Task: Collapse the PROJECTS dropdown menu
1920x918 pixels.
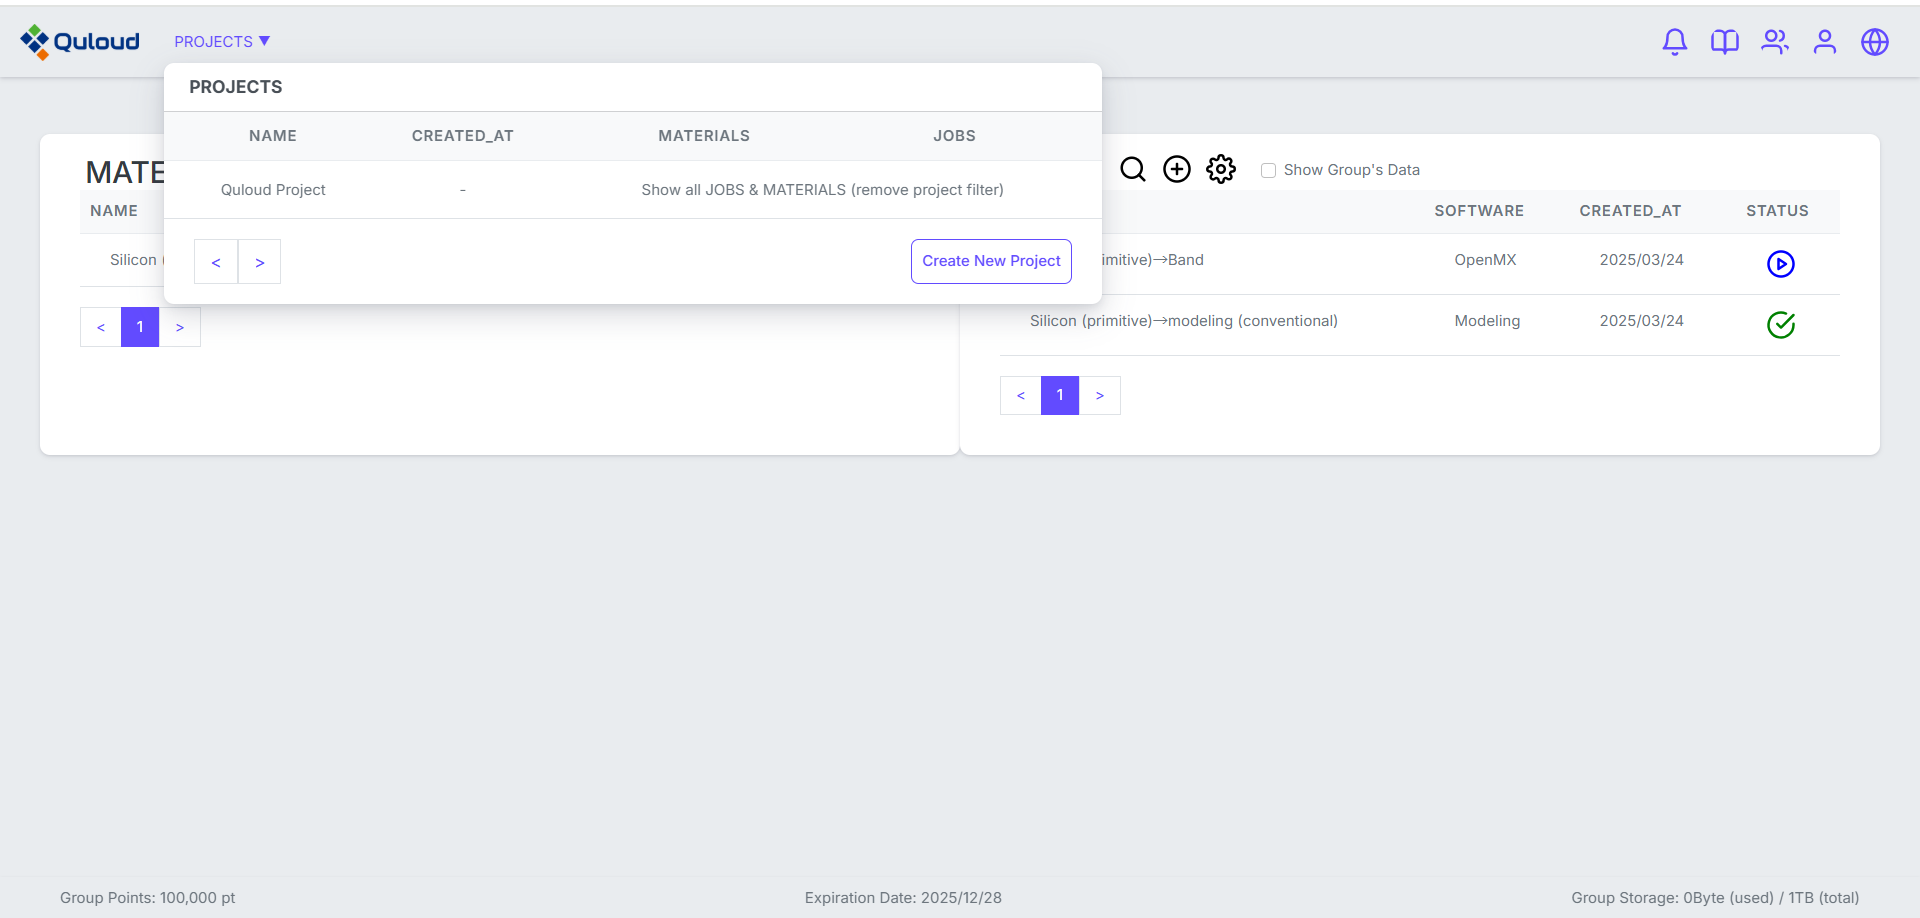Action: [222, 41]
